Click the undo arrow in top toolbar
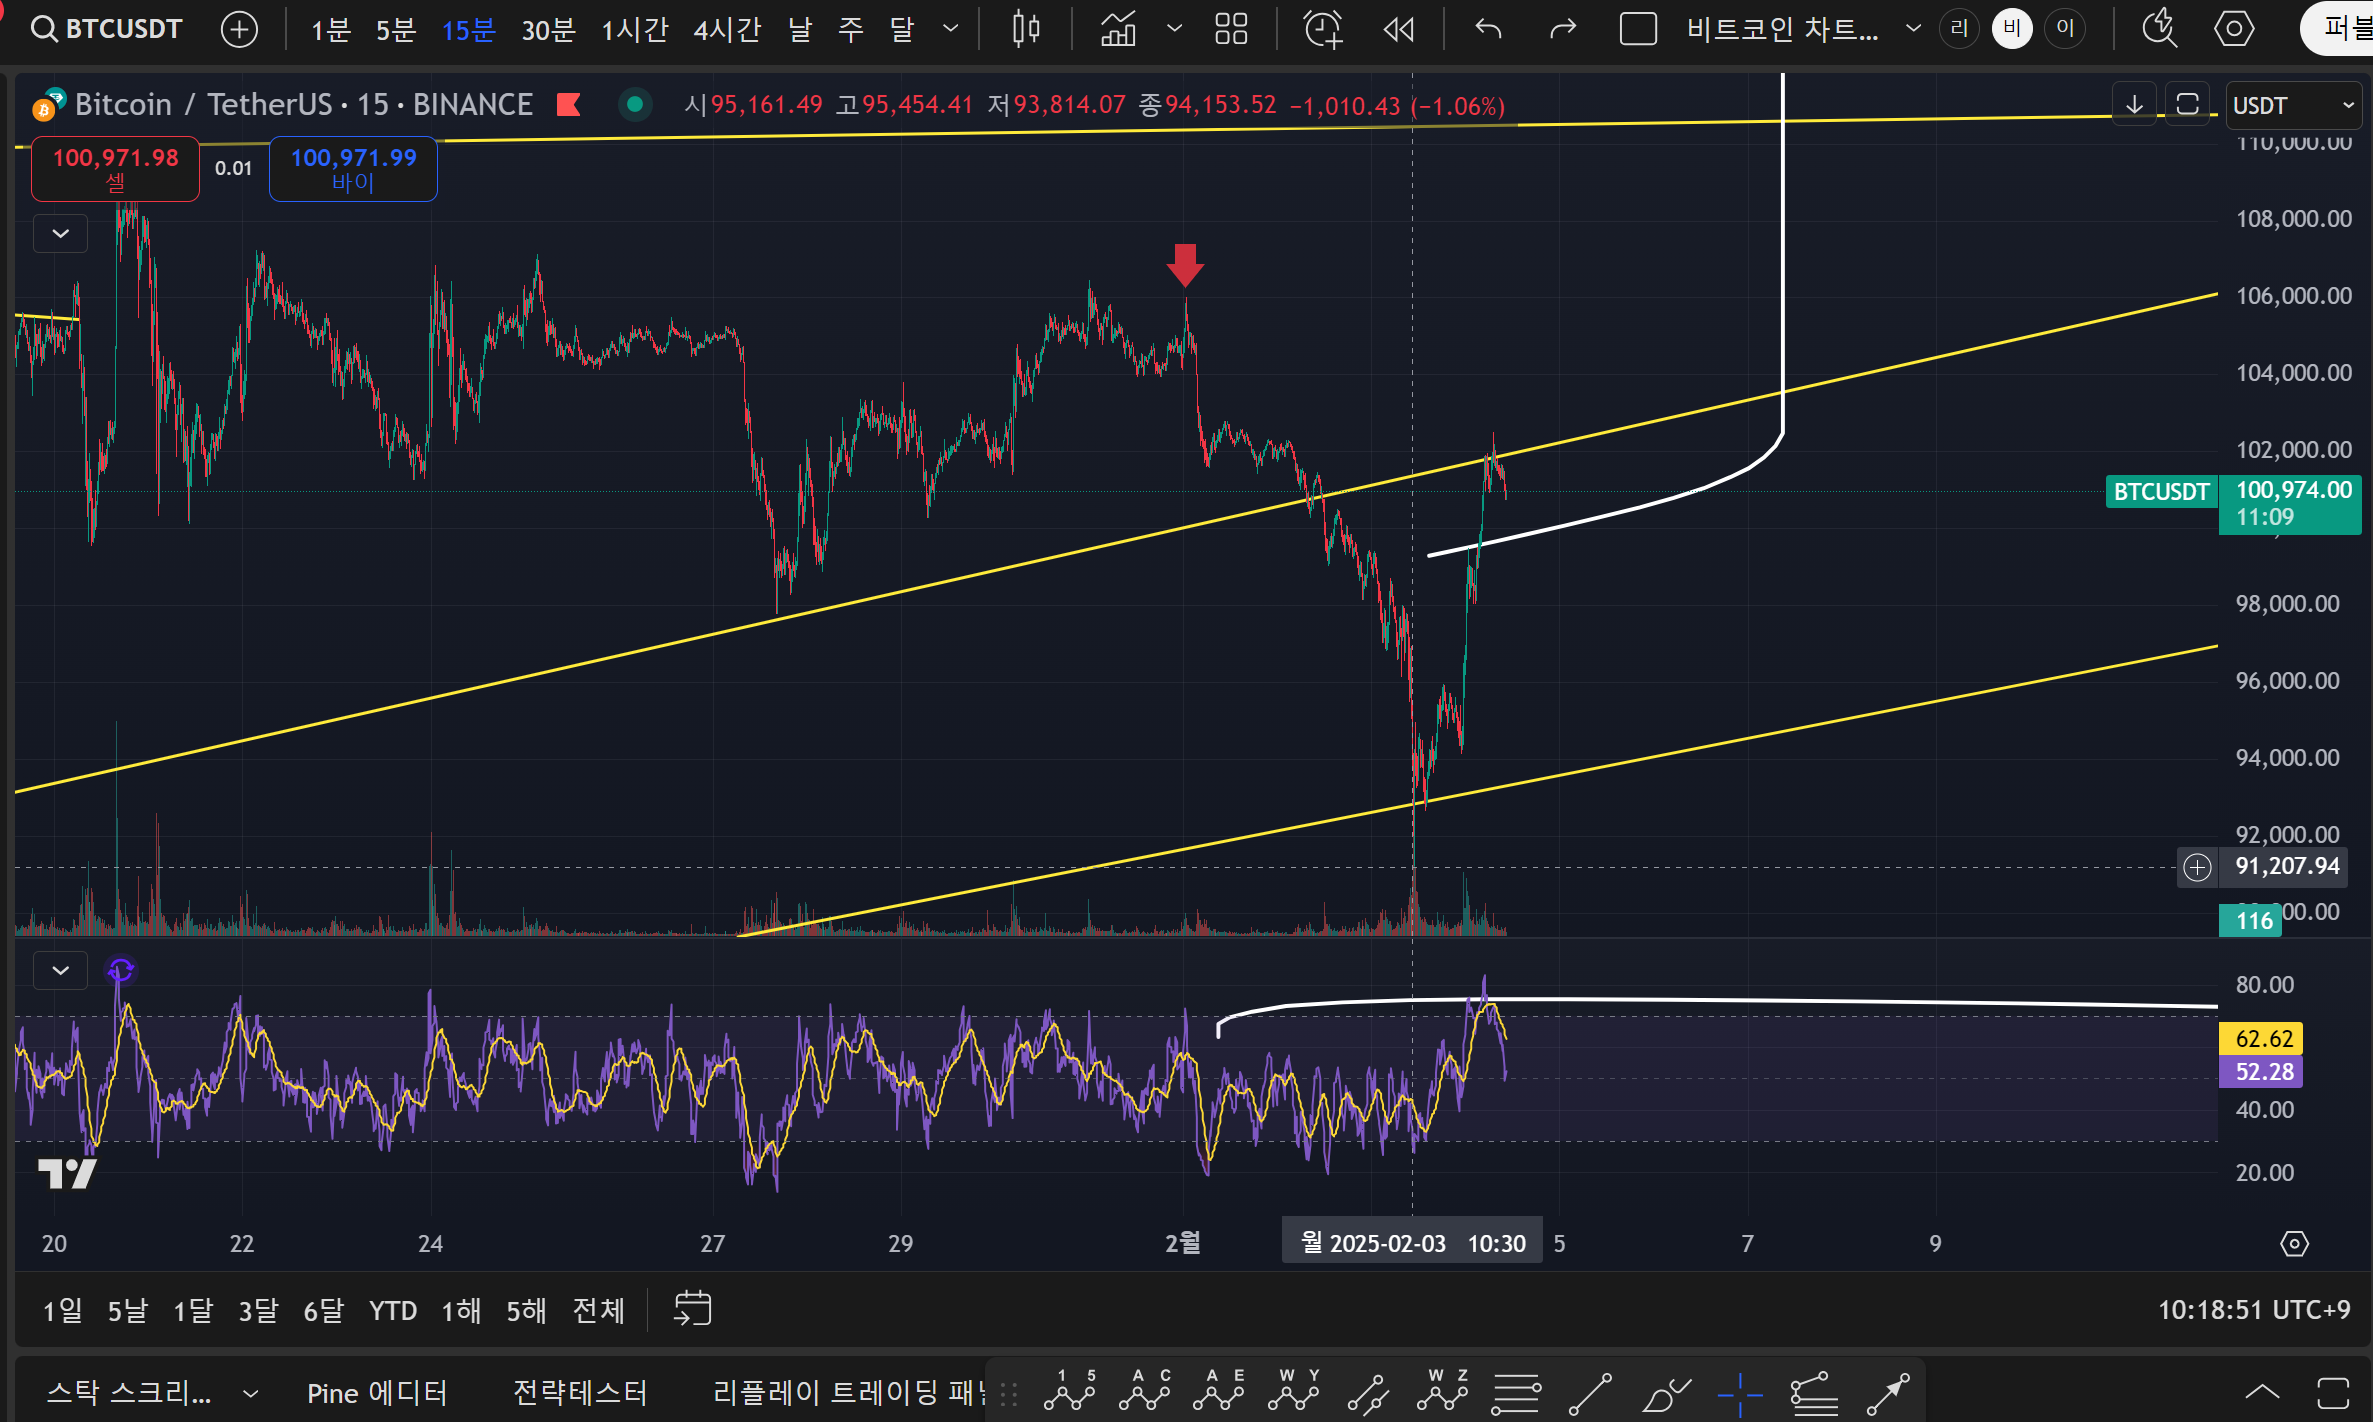2373x1422 pixels. (x=1489, y=29)
